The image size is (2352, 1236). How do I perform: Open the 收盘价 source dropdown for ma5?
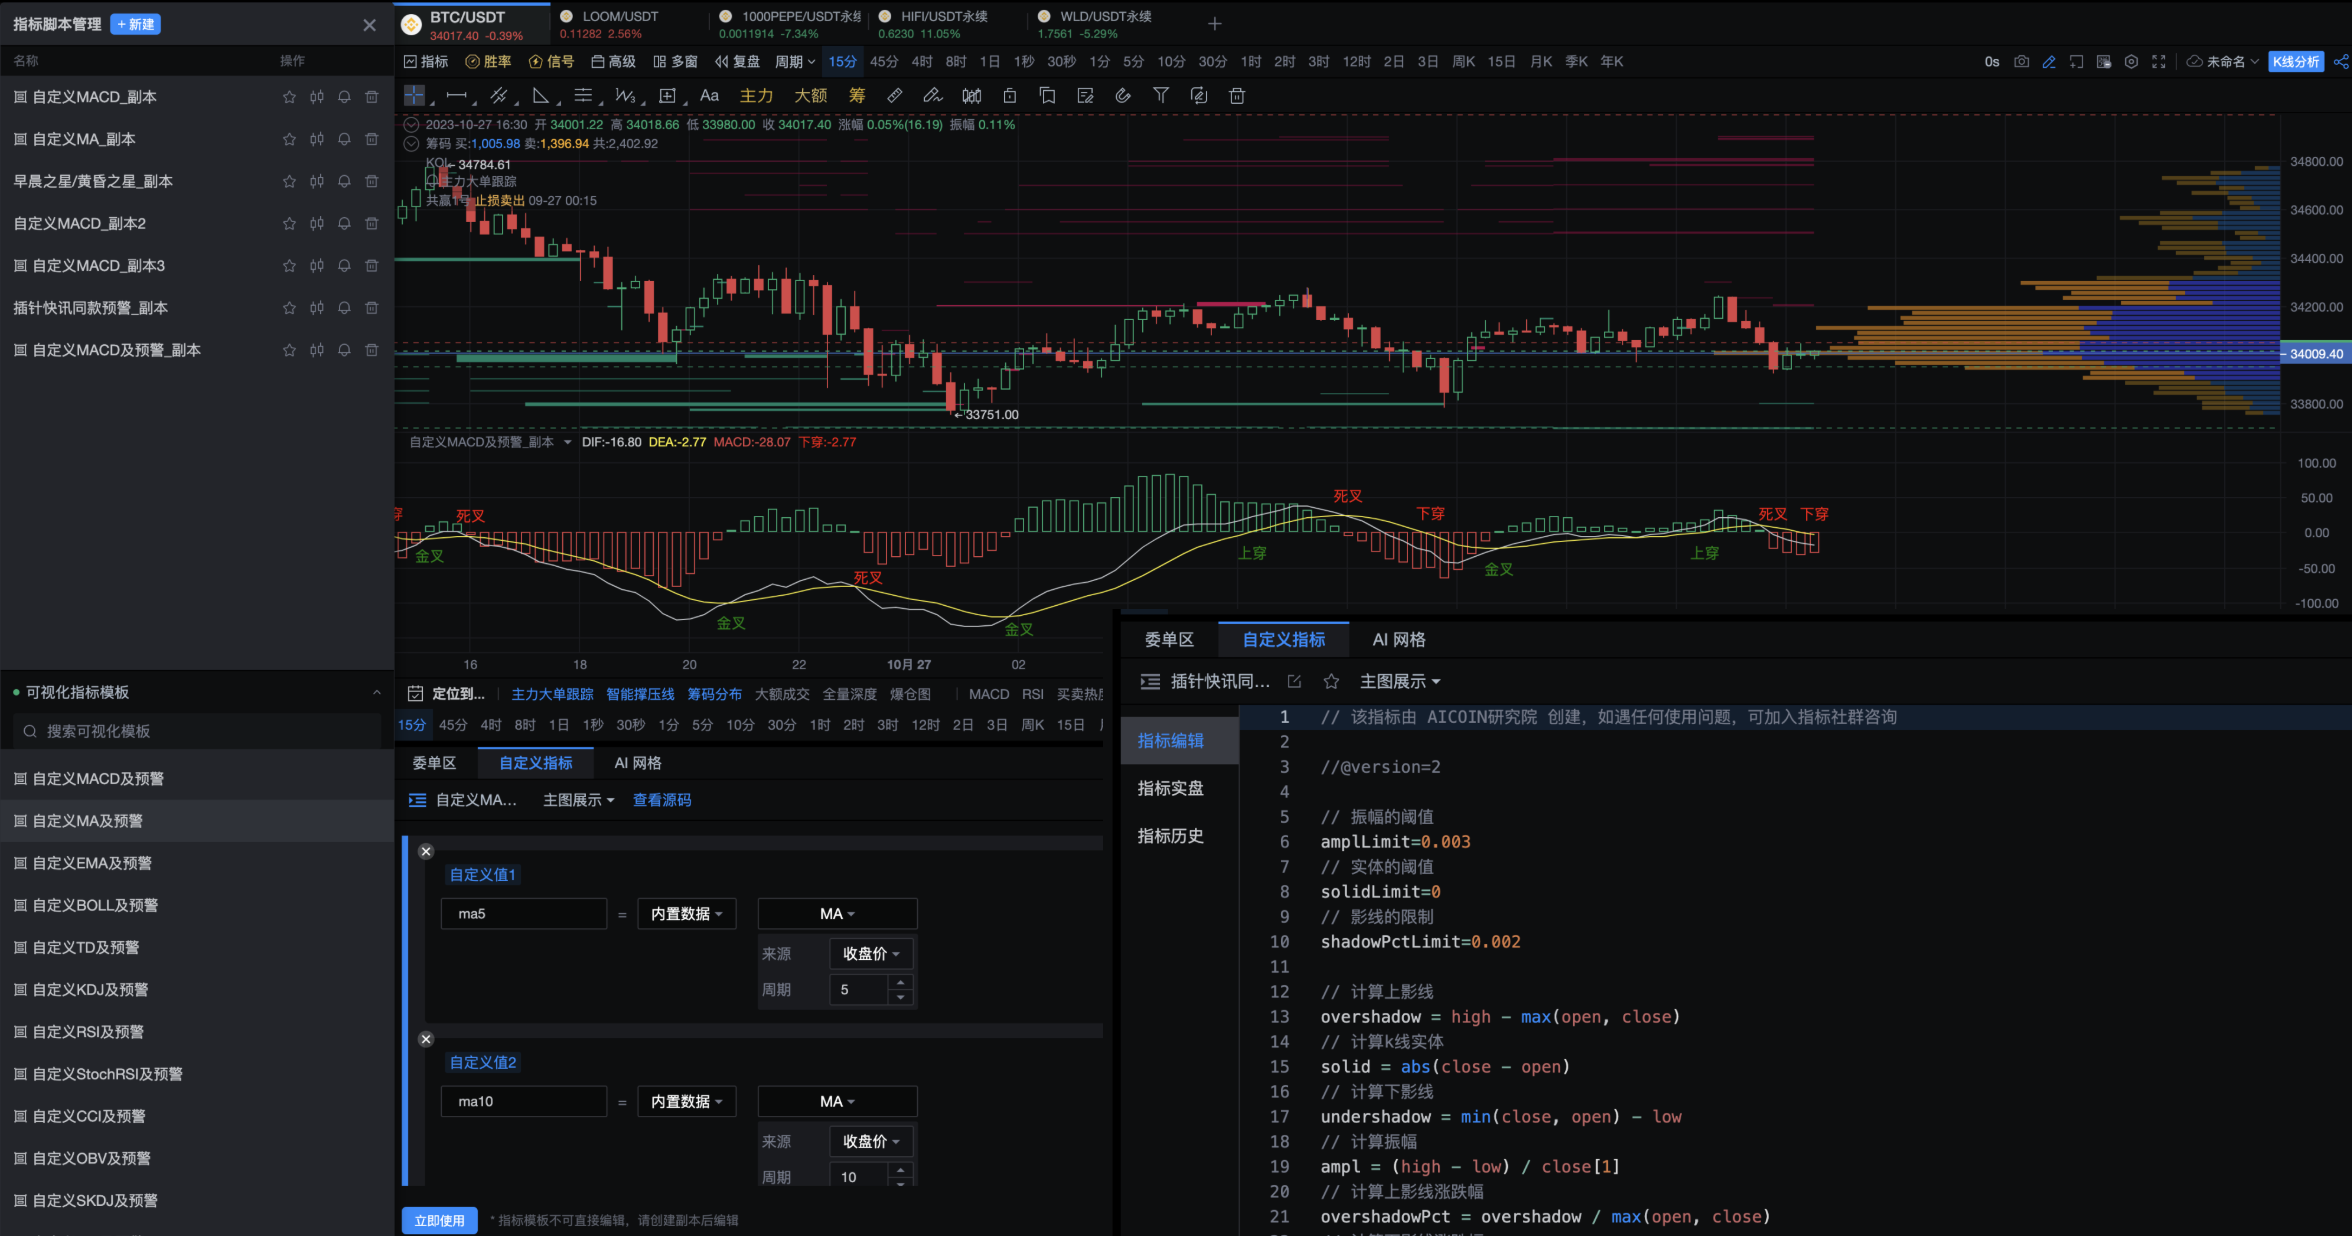click(870, 954)
